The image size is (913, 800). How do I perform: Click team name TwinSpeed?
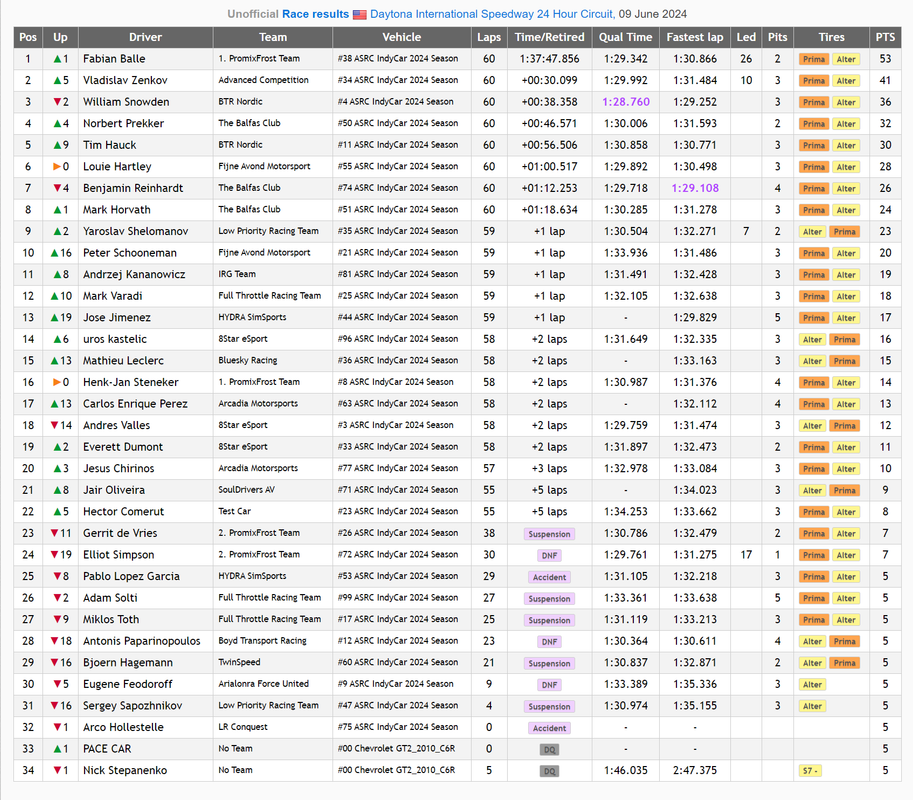[x=239, y=663]
